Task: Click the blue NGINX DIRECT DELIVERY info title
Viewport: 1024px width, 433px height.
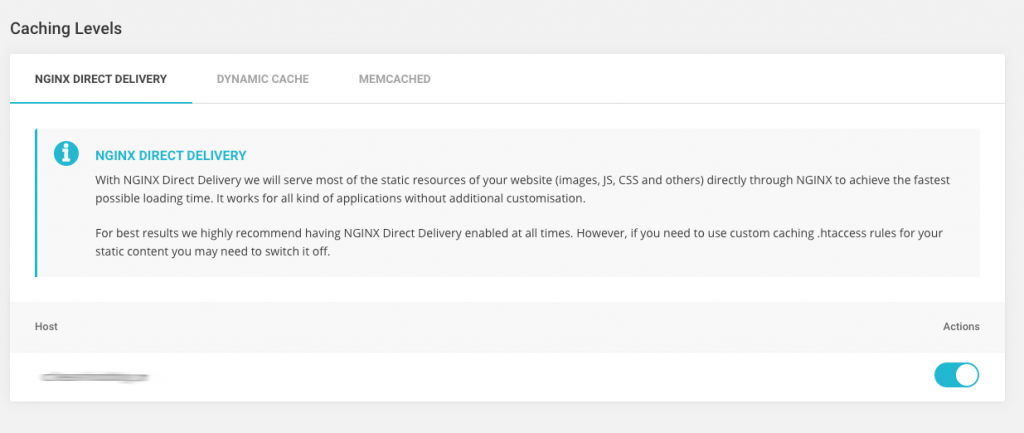Action: [x=170, y=155]
